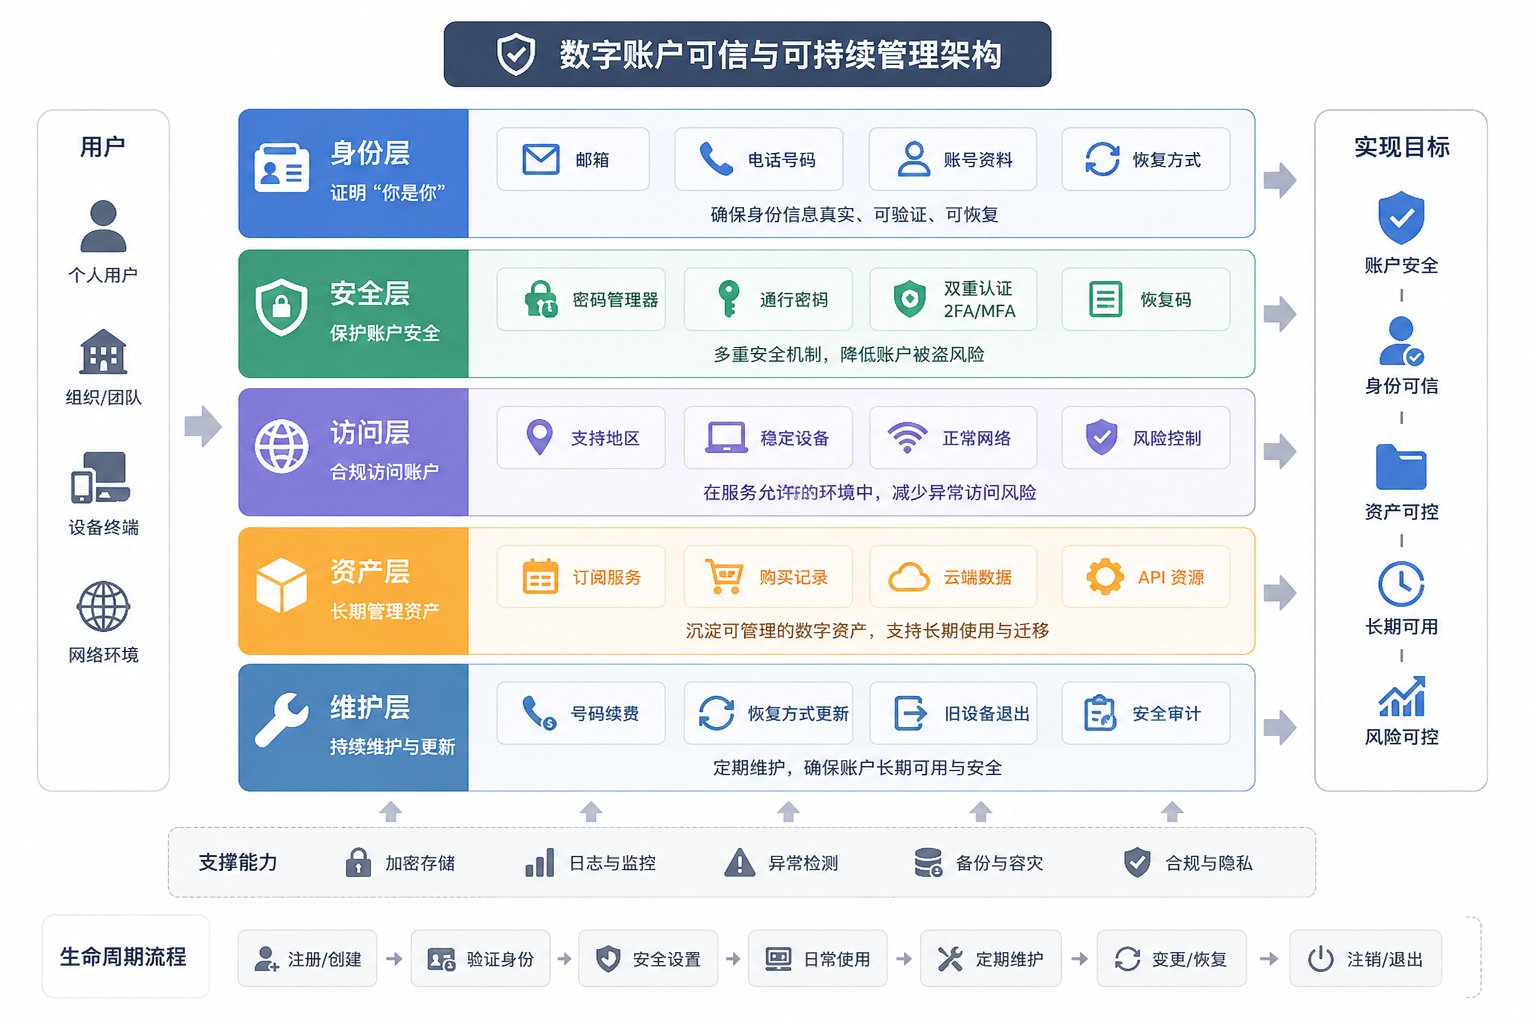Select the 变更/恢复 lifecycle step

click(x=1171, y=959)
